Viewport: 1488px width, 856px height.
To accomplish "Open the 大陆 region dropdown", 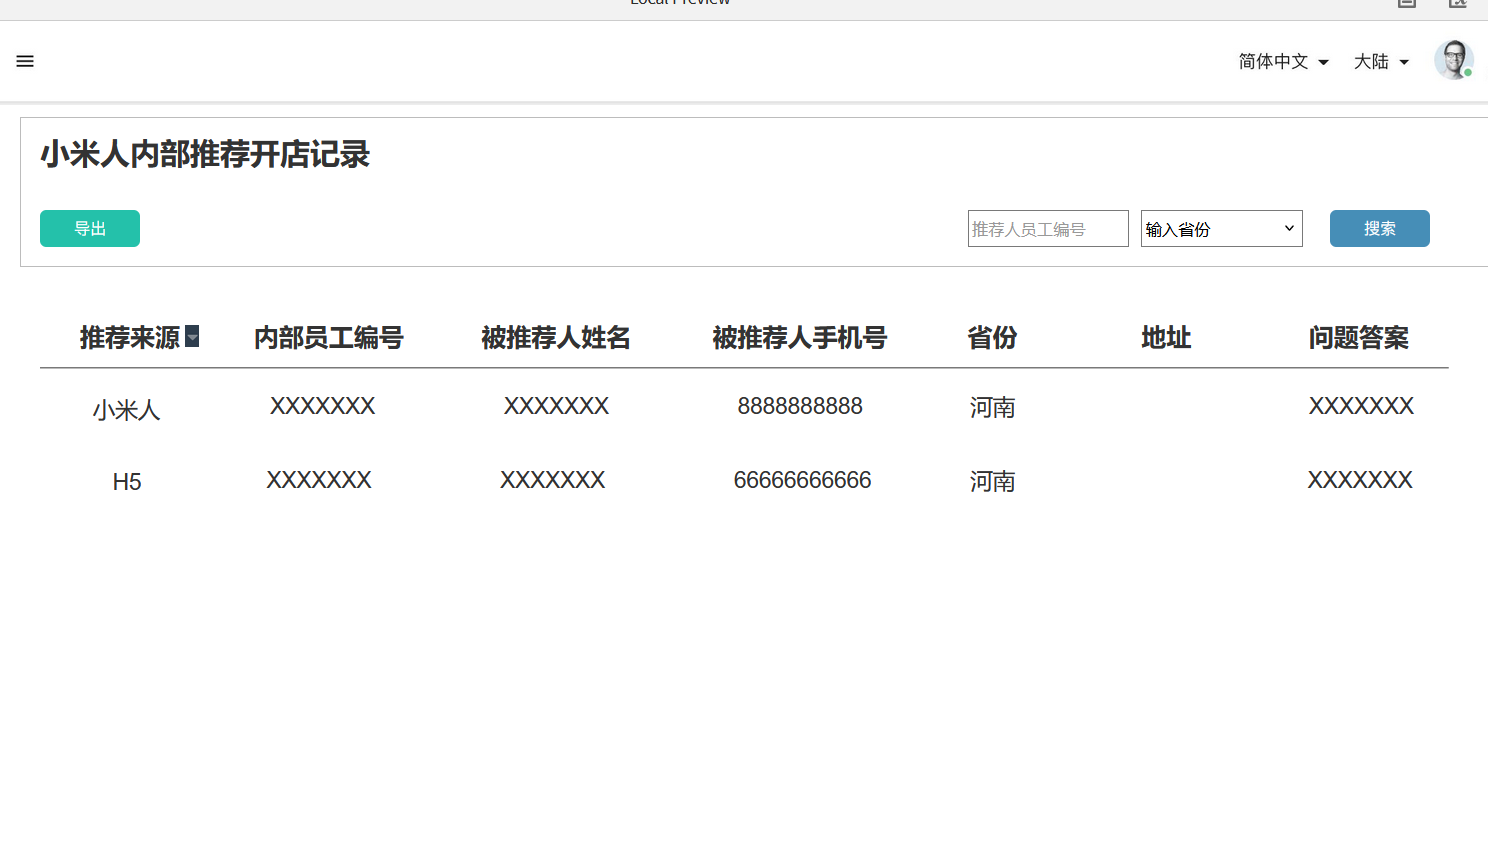I will [x=1381, y=62].
